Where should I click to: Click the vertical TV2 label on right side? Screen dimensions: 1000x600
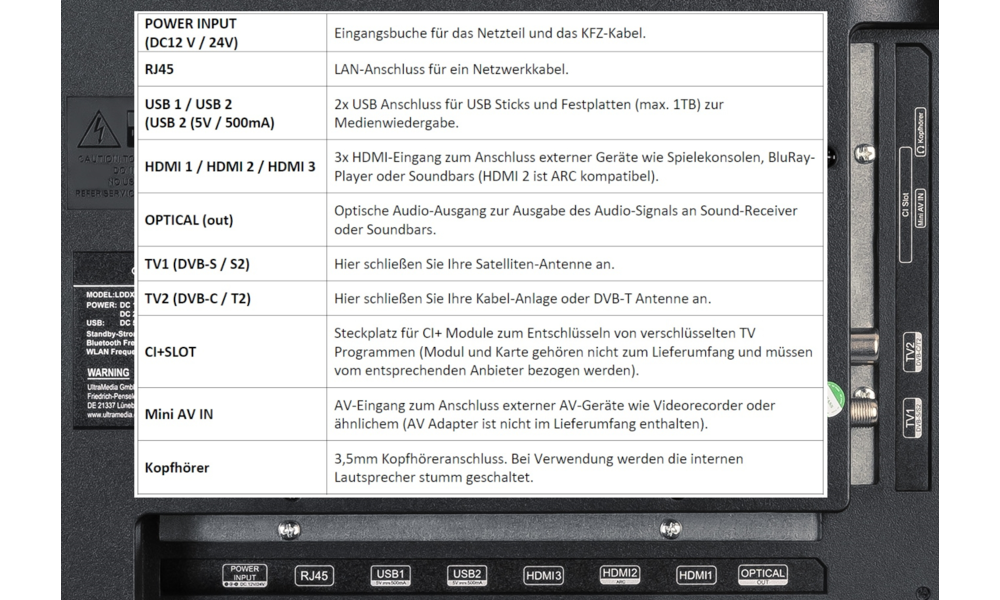910,353
